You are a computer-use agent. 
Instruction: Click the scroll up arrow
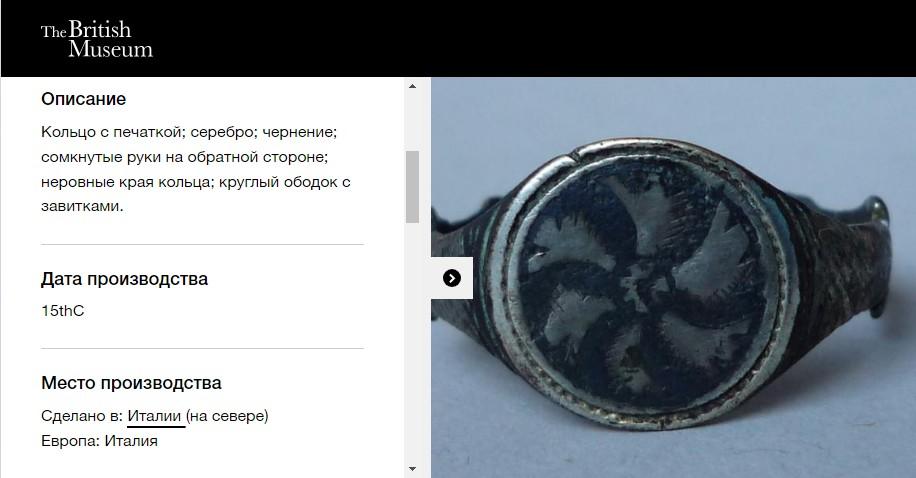412,86
